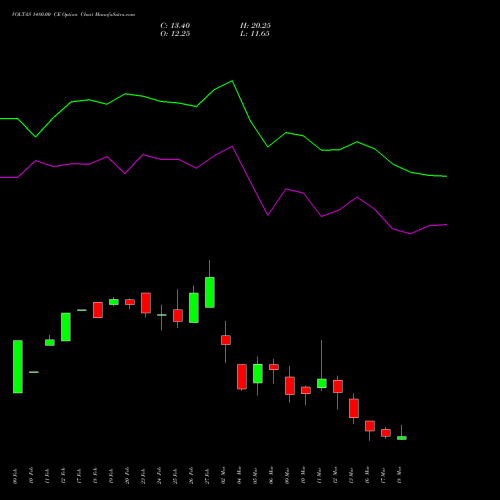Click the 09 Mar date label
500x500 pixels.
tap(288, 476)
